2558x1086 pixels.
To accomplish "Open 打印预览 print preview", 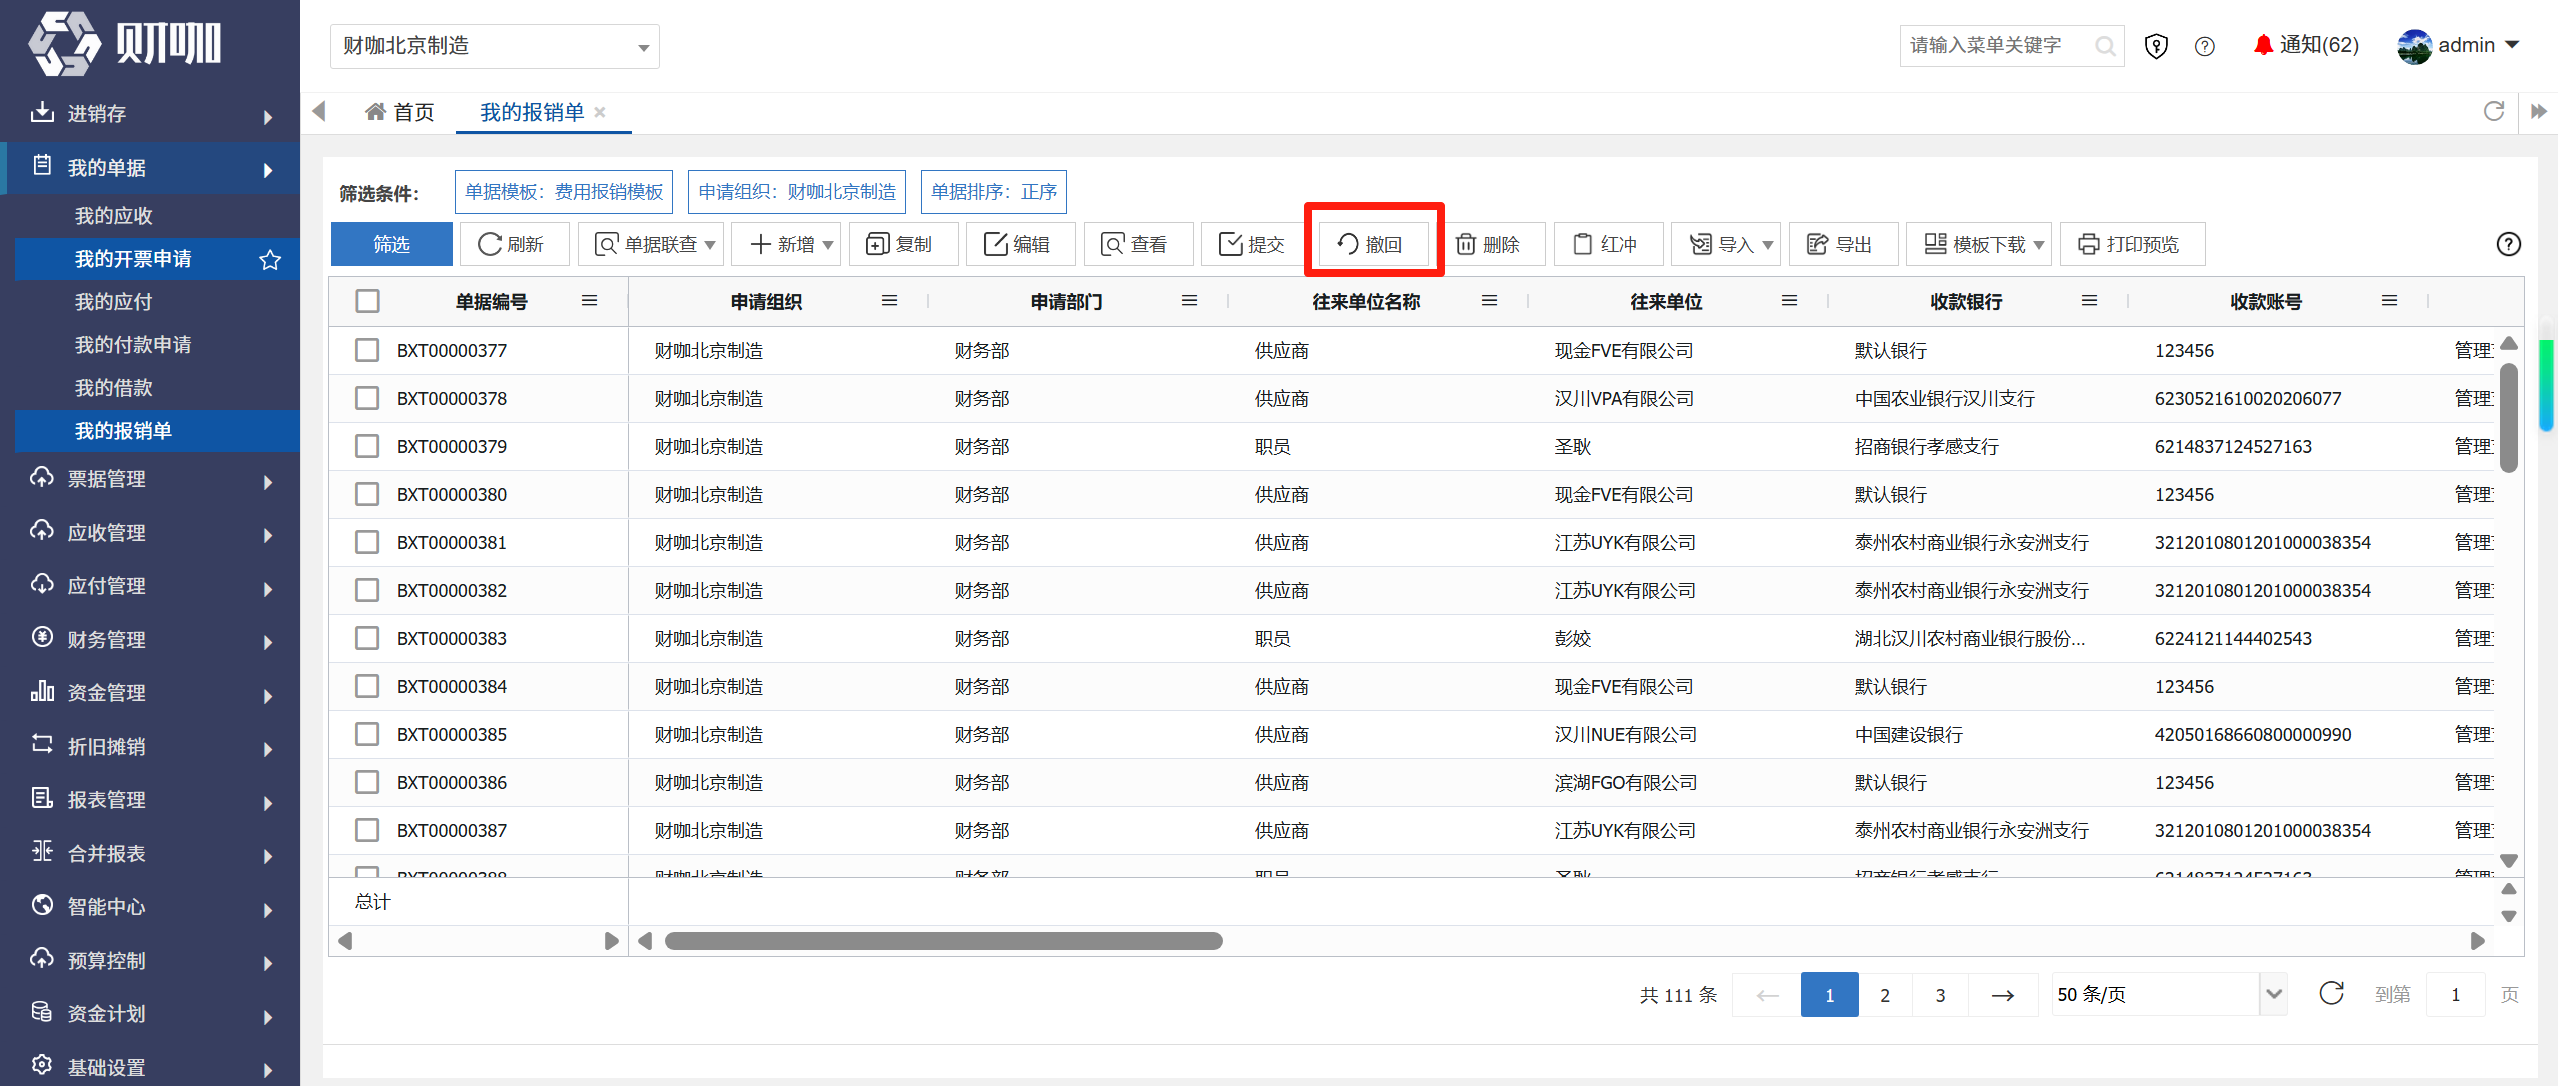I will point(2132,244).
